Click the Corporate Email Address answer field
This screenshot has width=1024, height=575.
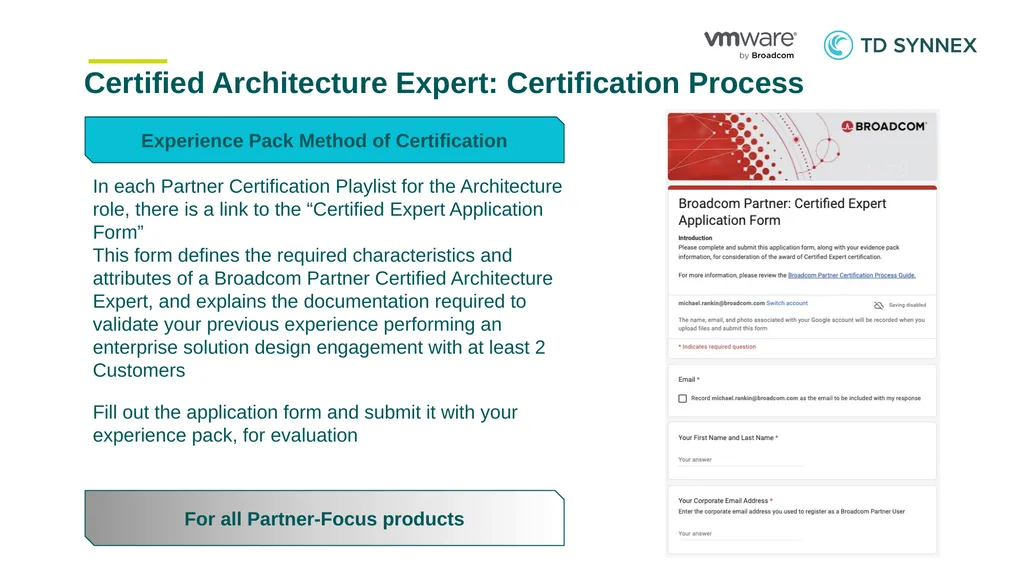(x=740, y=534)
